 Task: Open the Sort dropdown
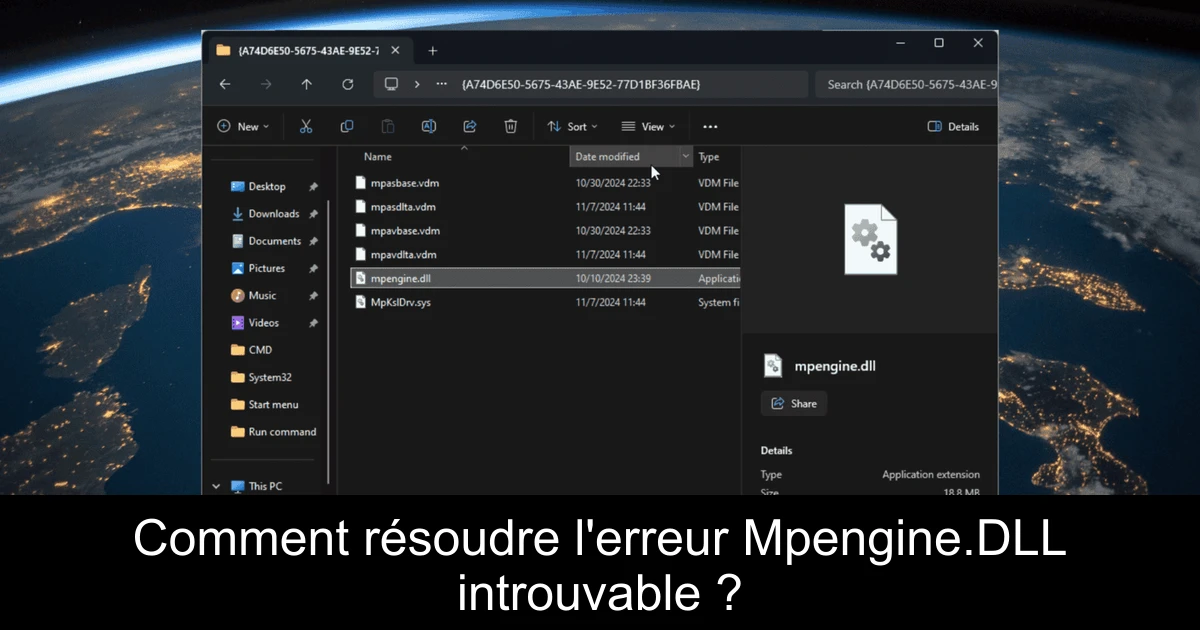pyautogui.click(x=573, y=126)
